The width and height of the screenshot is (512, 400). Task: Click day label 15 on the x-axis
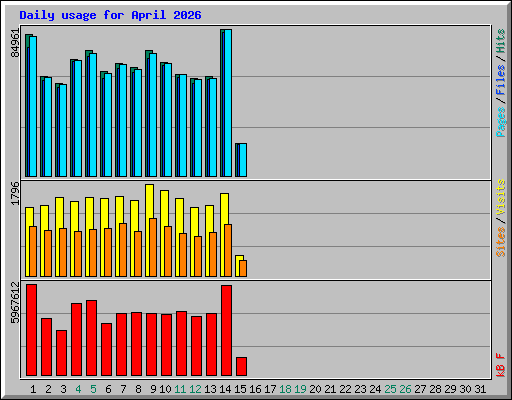click(x=240, y=389)
